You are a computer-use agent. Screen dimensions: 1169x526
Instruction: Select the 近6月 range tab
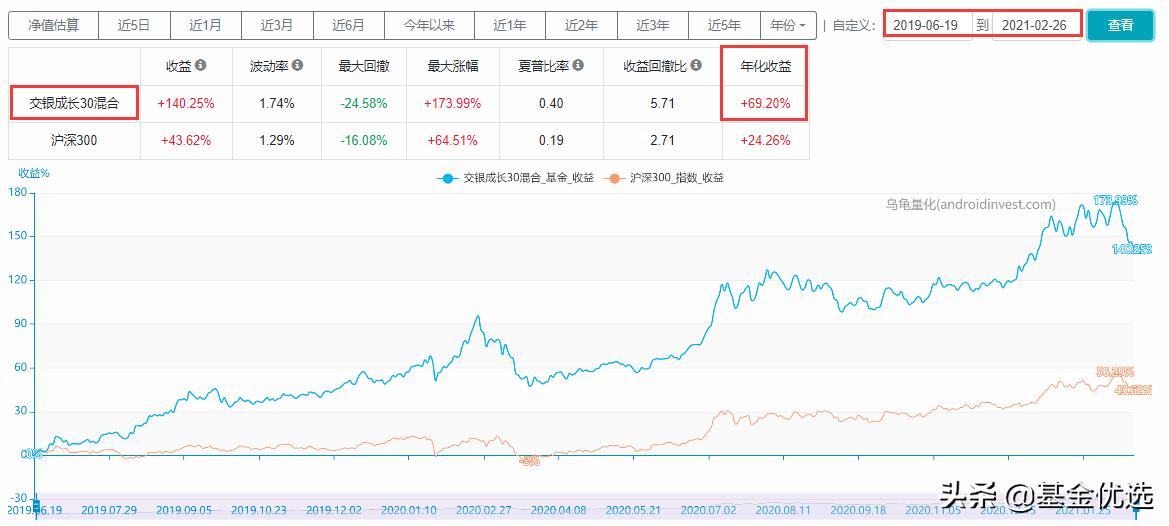coord(349,25)
